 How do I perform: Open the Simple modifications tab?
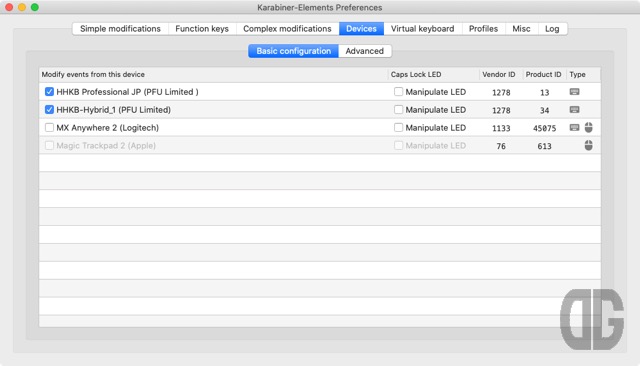(x=120, y=29)
